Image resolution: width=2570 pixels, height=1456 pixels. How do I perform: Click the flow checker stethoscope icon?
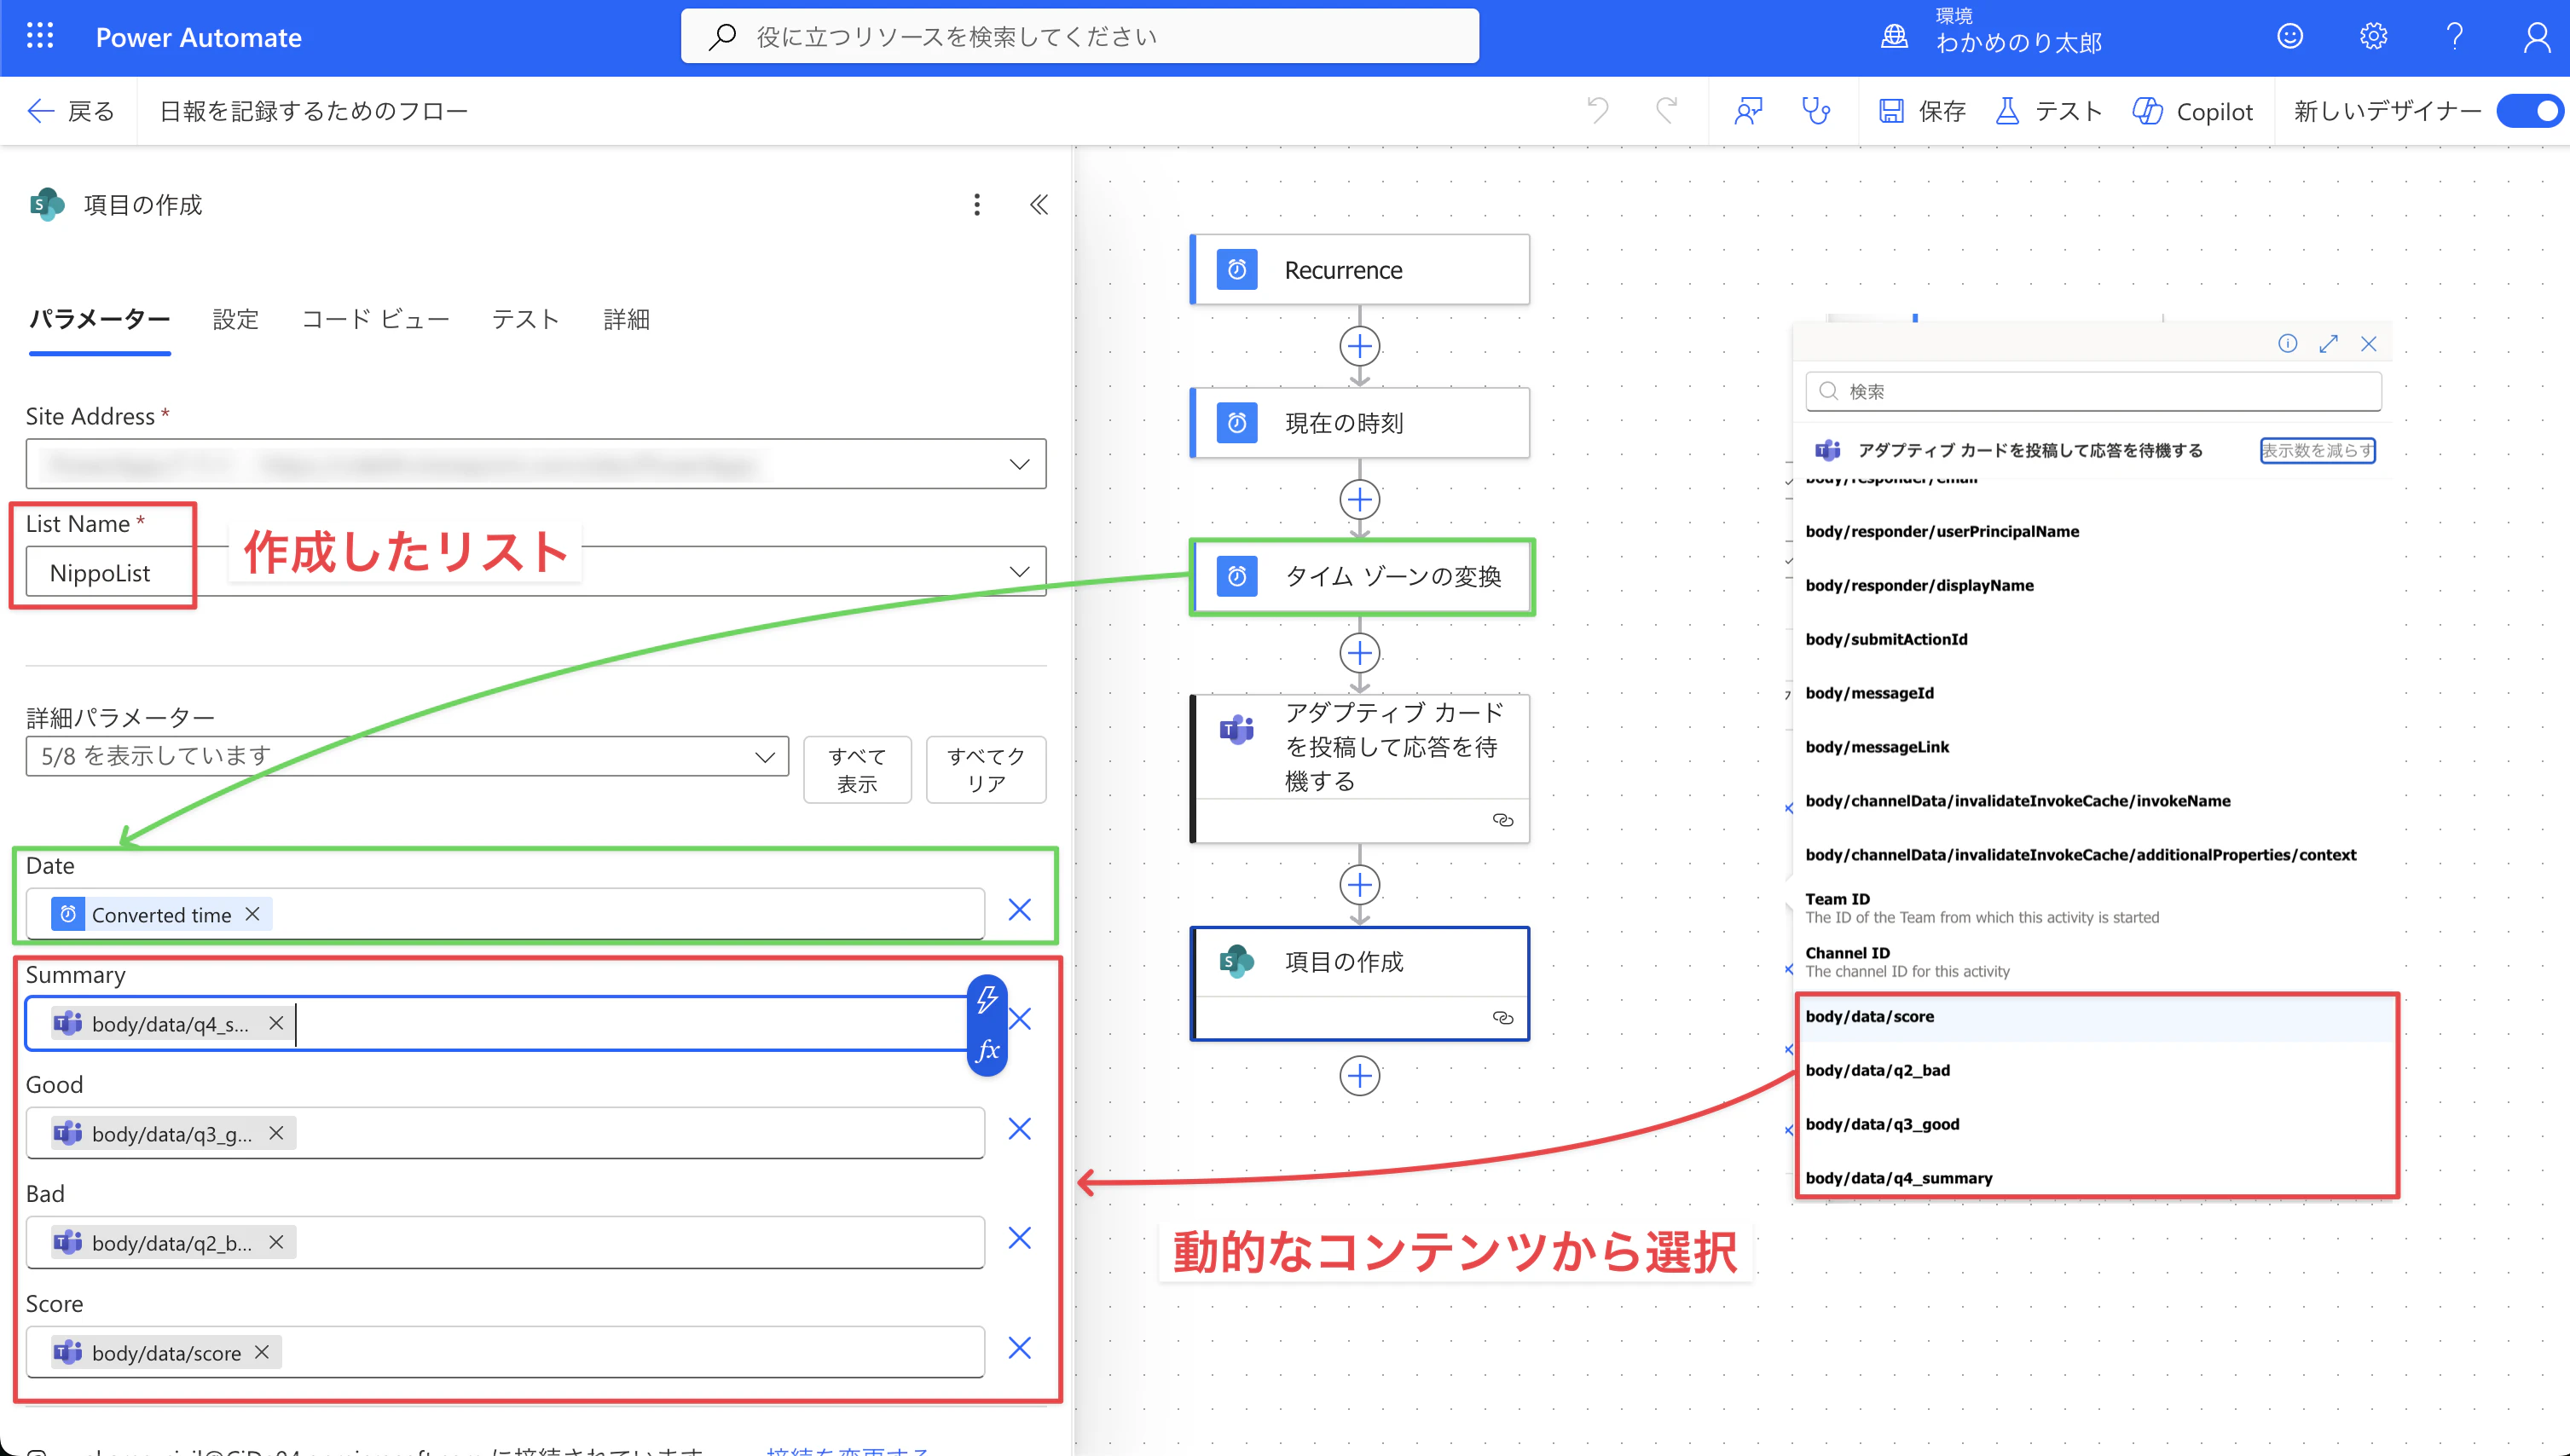(1815, 111)
